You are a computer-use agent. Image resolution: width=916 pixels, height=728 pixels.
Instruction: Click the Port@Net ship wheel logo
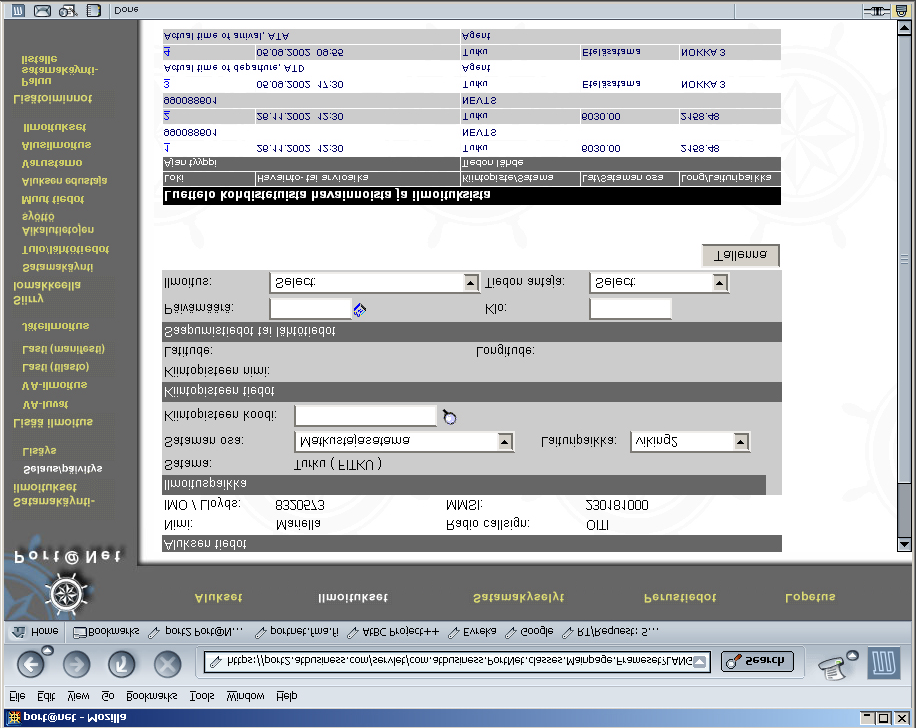(x=67, y=594)
